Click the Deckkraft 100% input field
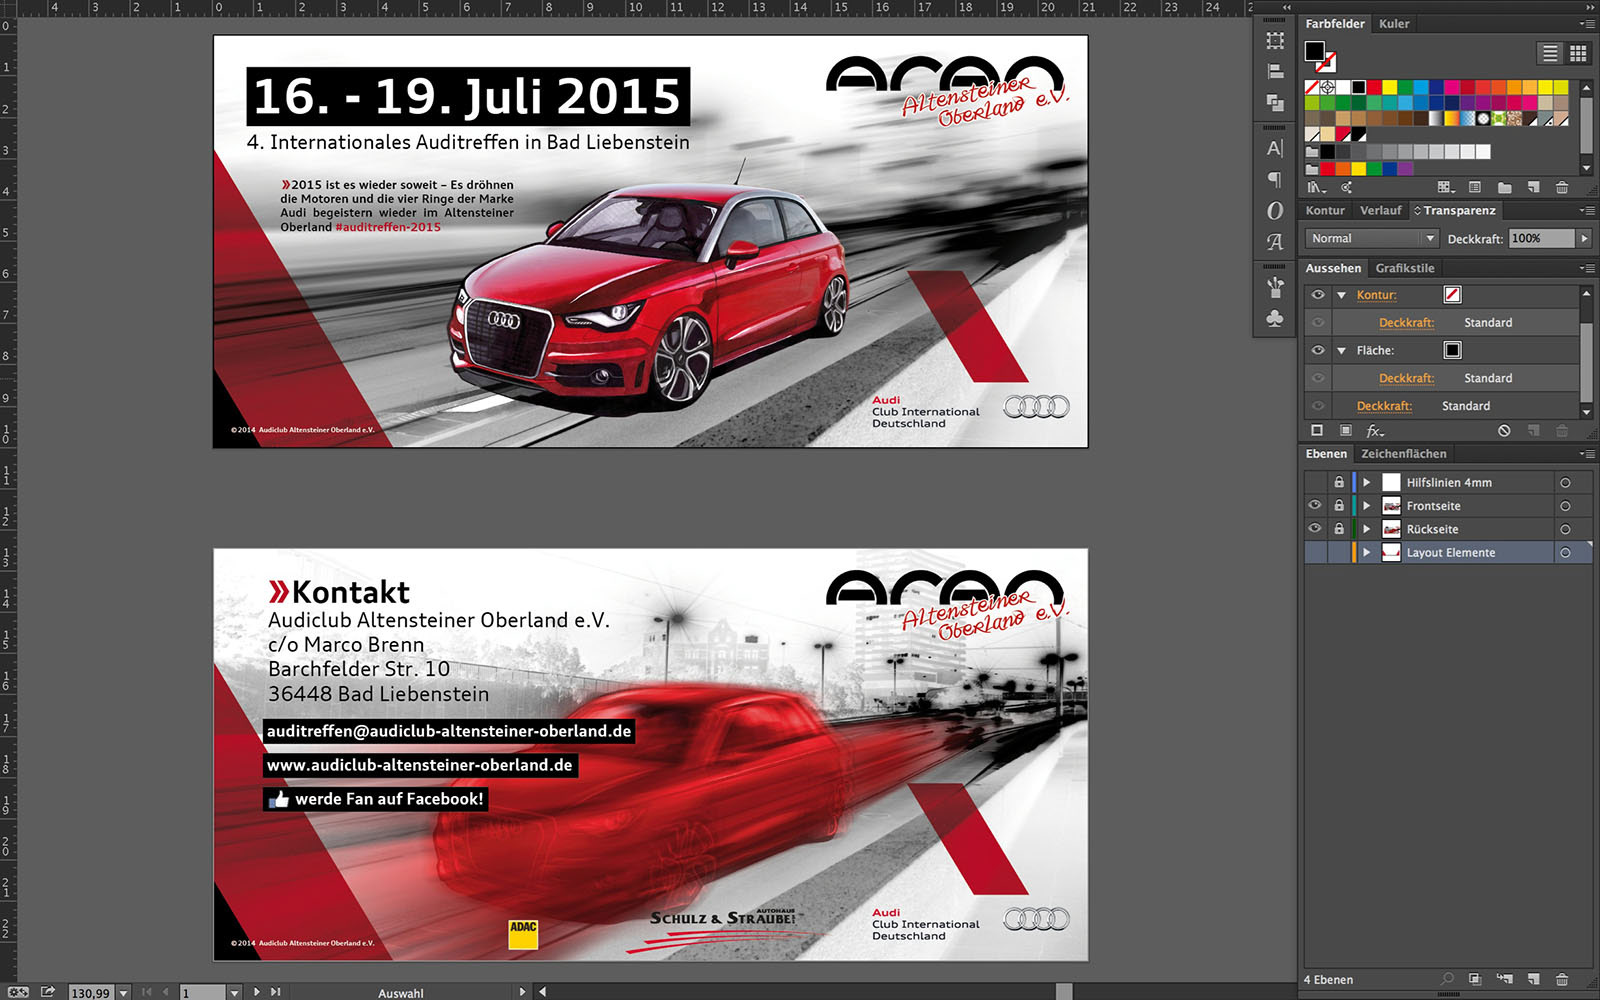This screenshot has width=1600, height=1000. point(1541,238)
